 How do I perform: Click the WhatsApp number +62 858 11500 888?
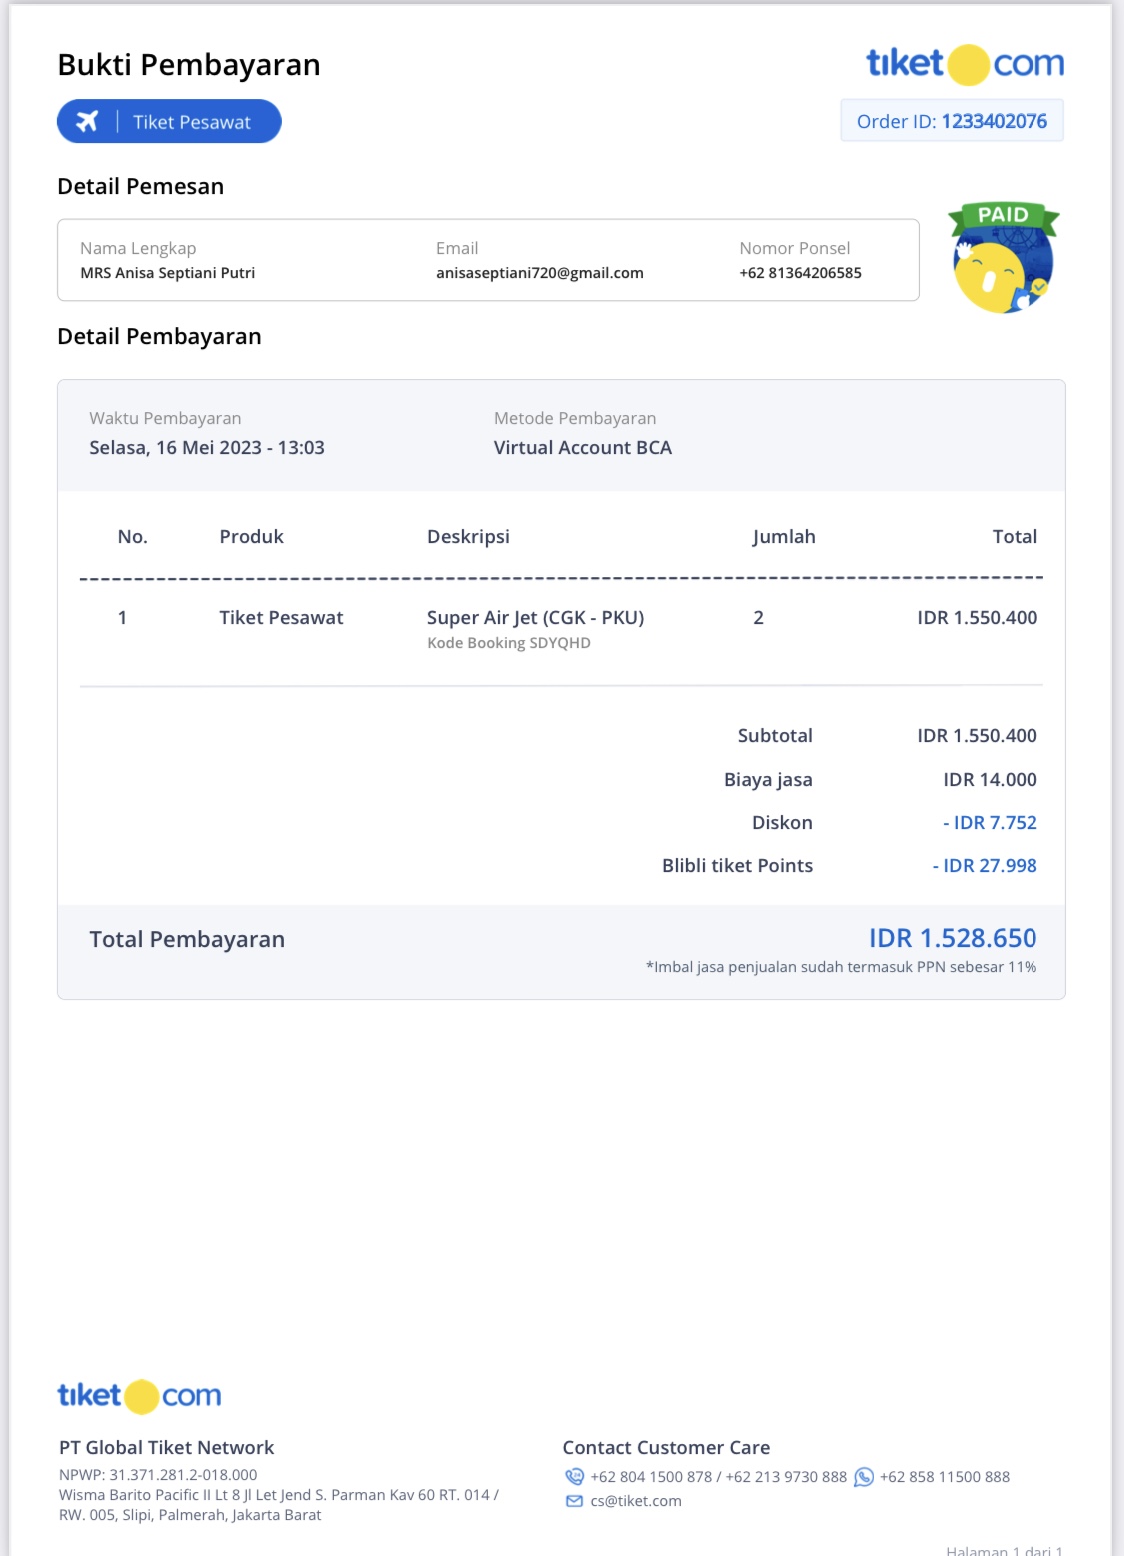click(x=944, y=1477)
